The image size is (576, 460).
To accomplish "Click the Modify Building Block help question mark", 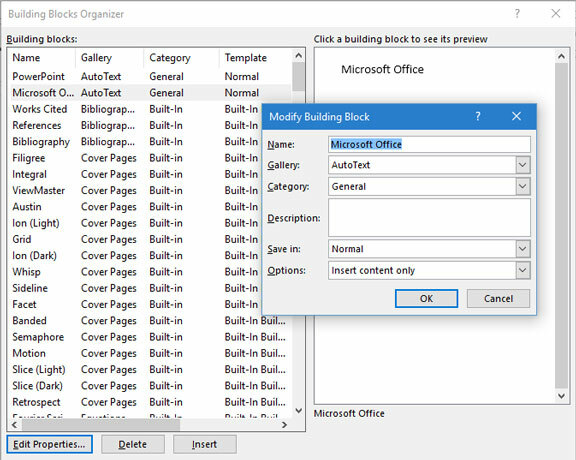I will 478,116.
